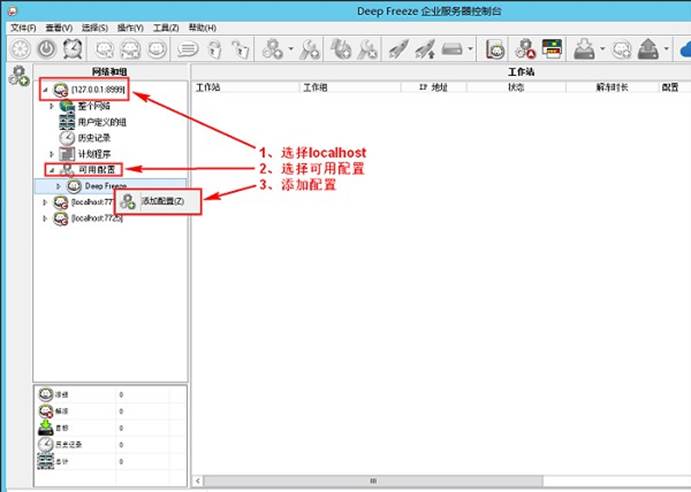Image resolution: width=691 pixels, height=492 pixels.
Task: Collapse the 可用配置 tree node arrow
Action: (52, 170)
